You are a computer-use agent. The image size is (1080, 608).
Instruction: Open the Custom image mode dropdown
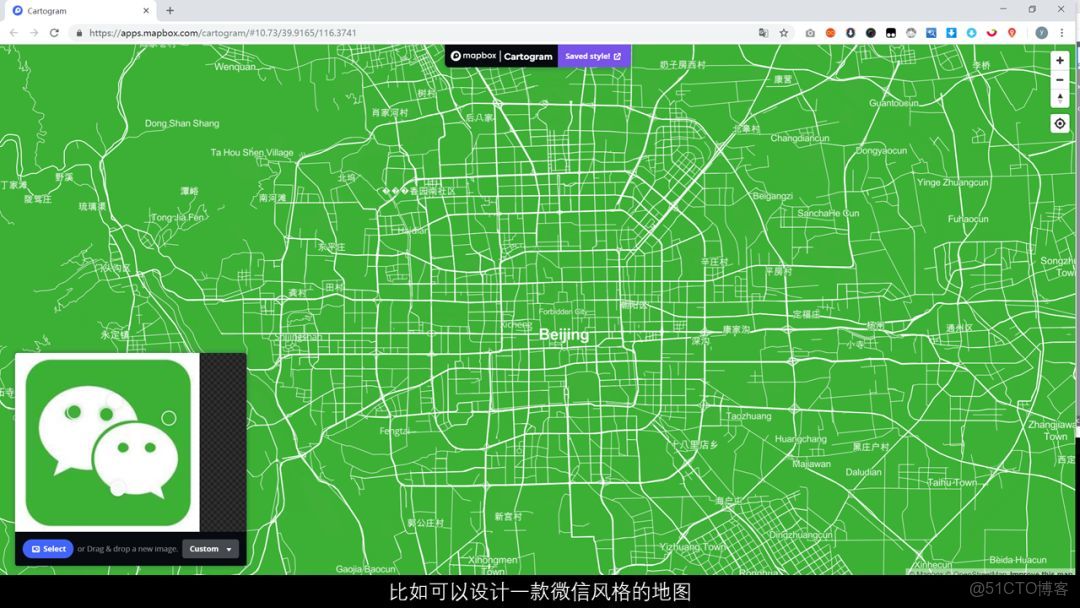(211, 548)
